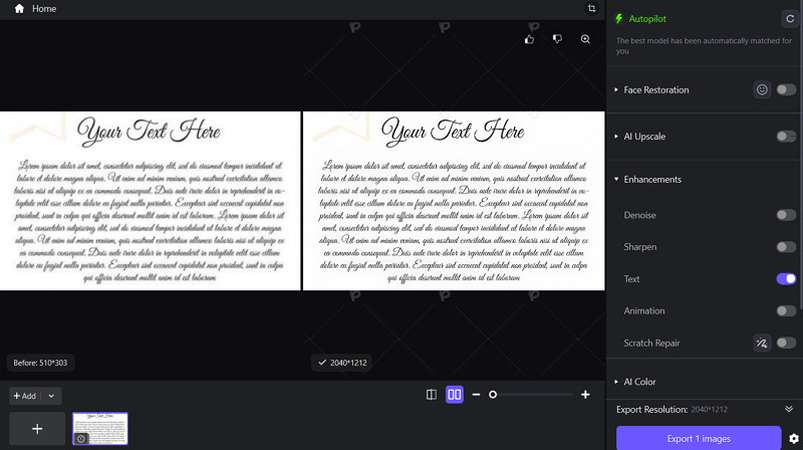Click the large plus add-image tile

tap(37, 428)
